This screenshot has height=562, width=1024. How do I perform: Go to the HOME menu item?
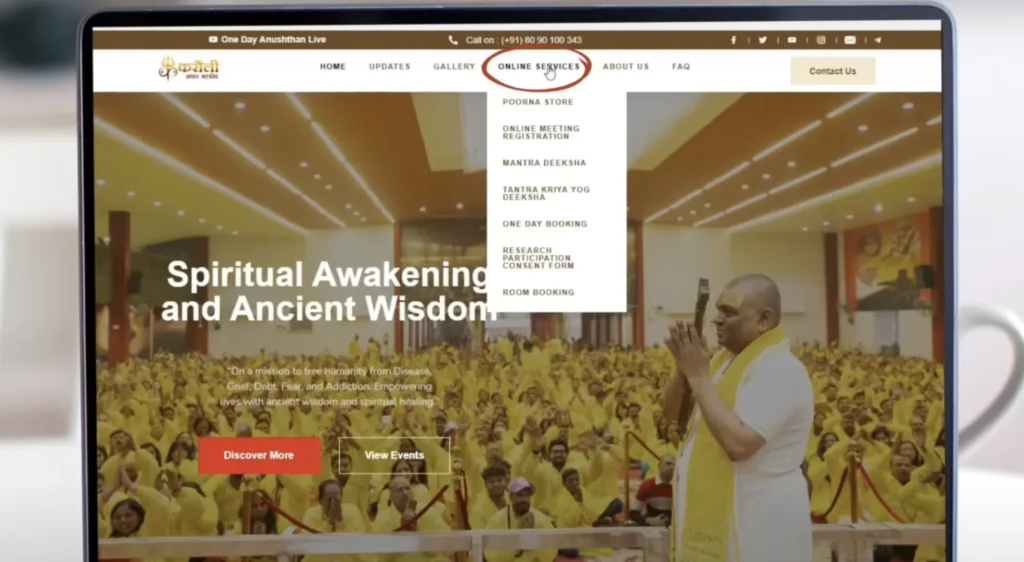332,67
